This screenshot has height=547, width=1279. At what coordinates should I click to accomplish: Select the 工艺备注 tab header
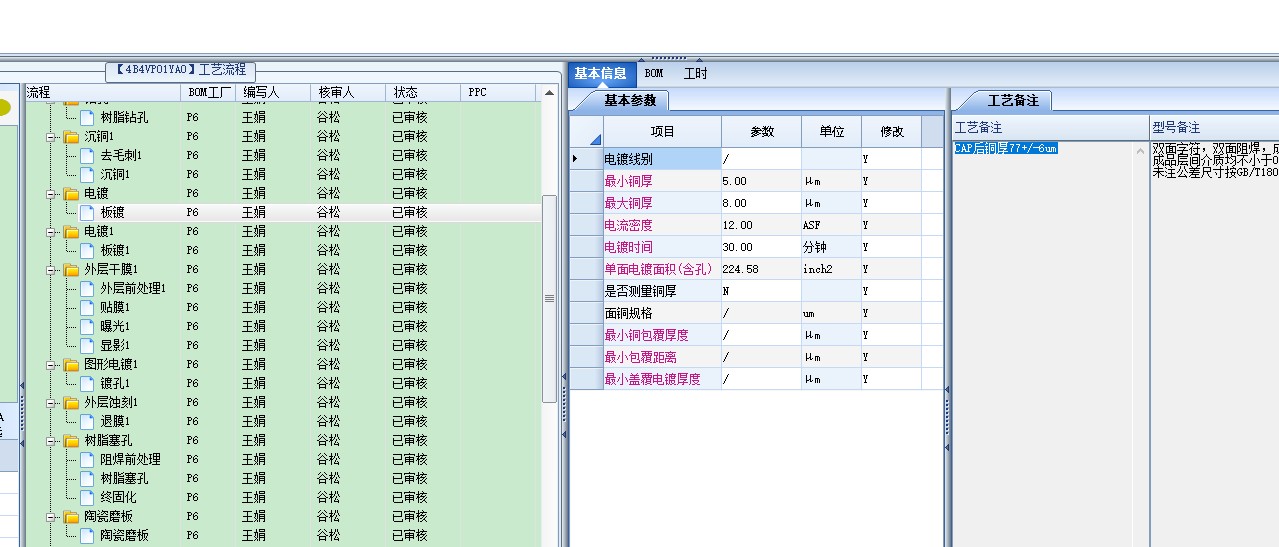pyautogui.click(x=1013, y=100)
